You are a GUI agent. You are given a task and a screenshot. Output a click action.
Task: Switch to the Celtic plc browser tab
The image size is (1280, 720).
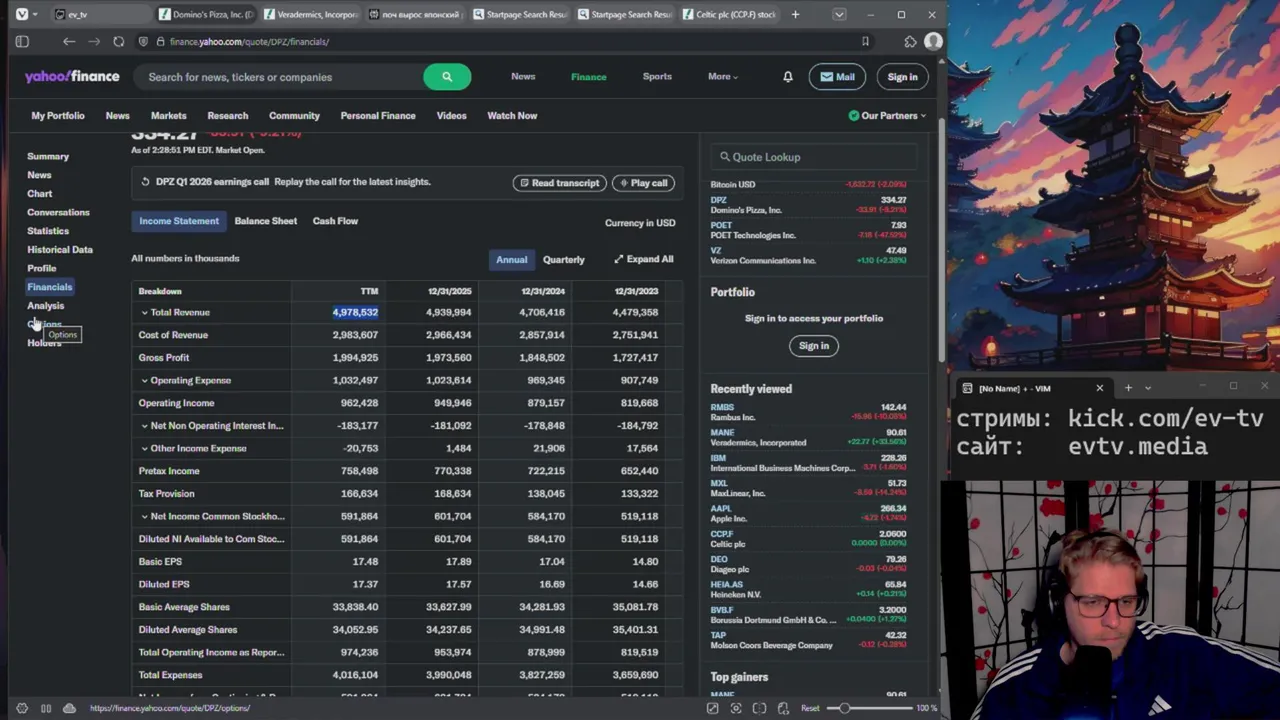coord(730,14)
